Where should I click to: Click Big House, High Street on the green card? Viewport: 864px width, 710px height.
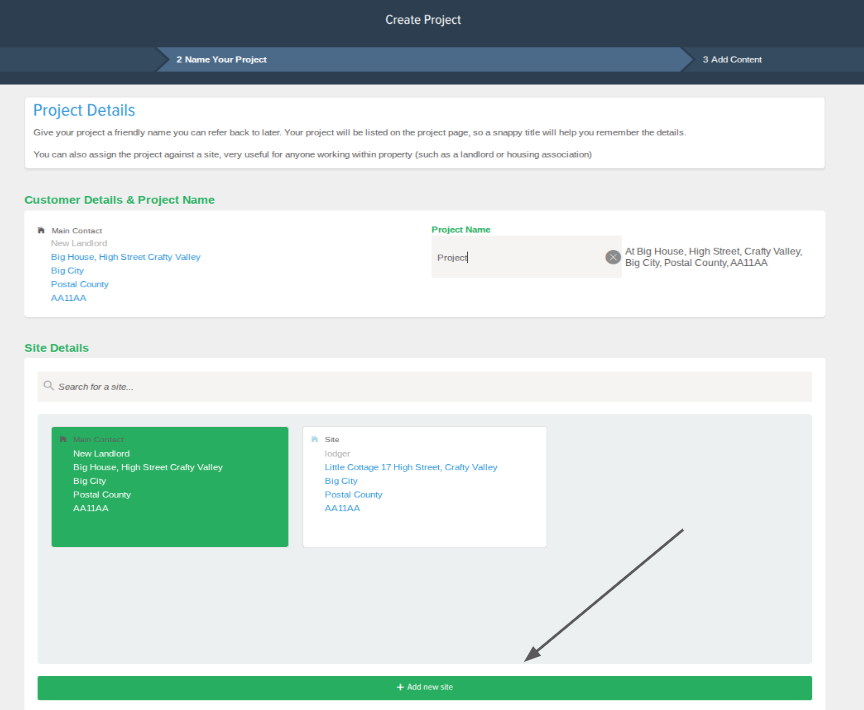(x=148, y=467)
